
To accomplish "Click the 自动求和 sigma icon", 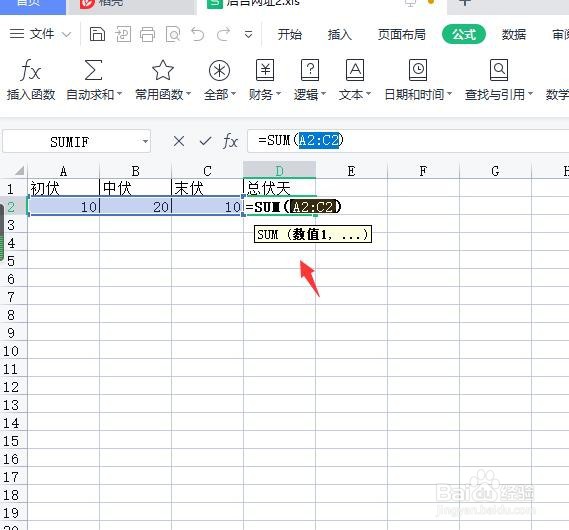I will [x=93, y=70].
